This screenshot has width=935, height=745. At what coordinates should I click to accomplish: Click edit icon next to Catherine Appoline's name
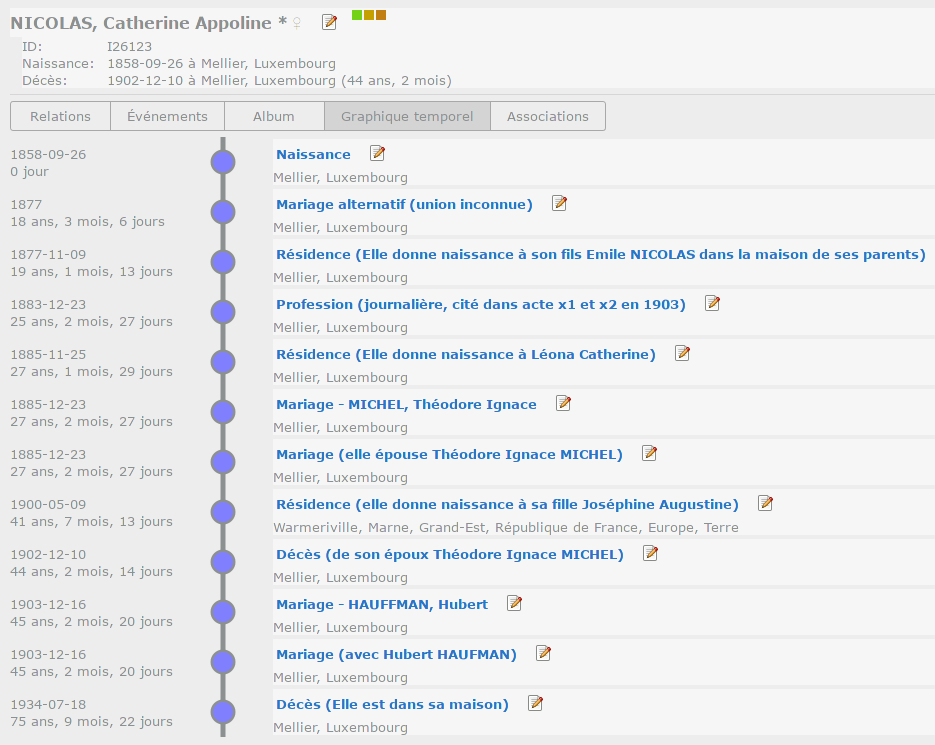pos(329,22)
